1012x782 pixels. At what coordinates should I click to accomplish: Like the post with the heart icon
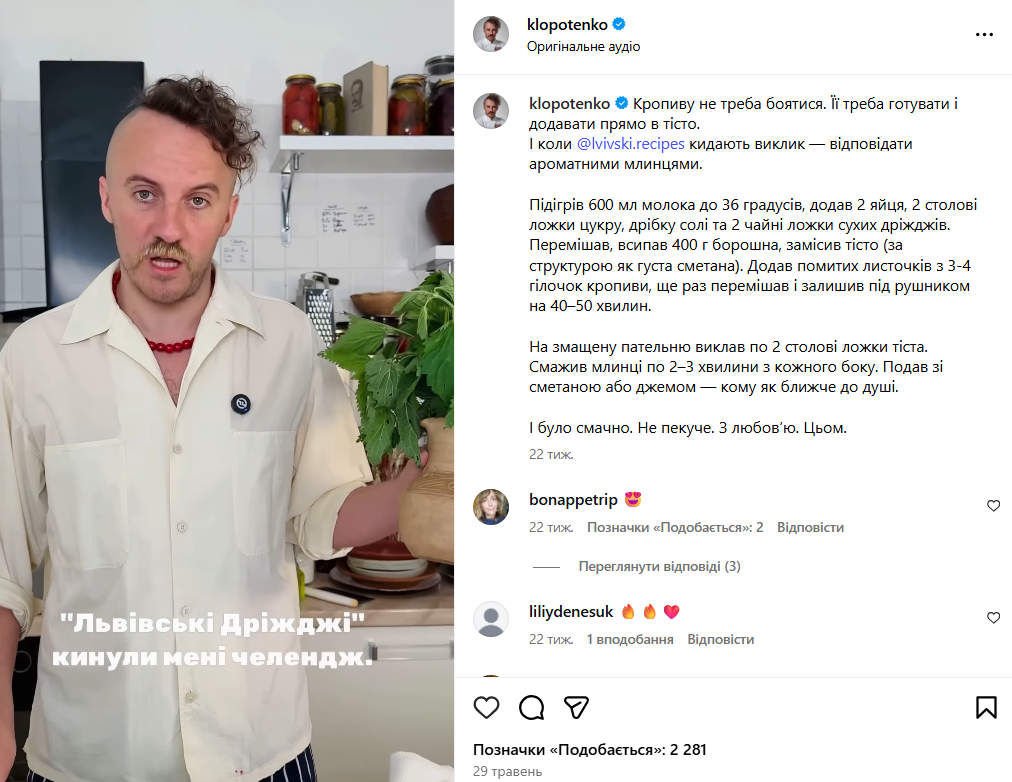click(486, 708)
